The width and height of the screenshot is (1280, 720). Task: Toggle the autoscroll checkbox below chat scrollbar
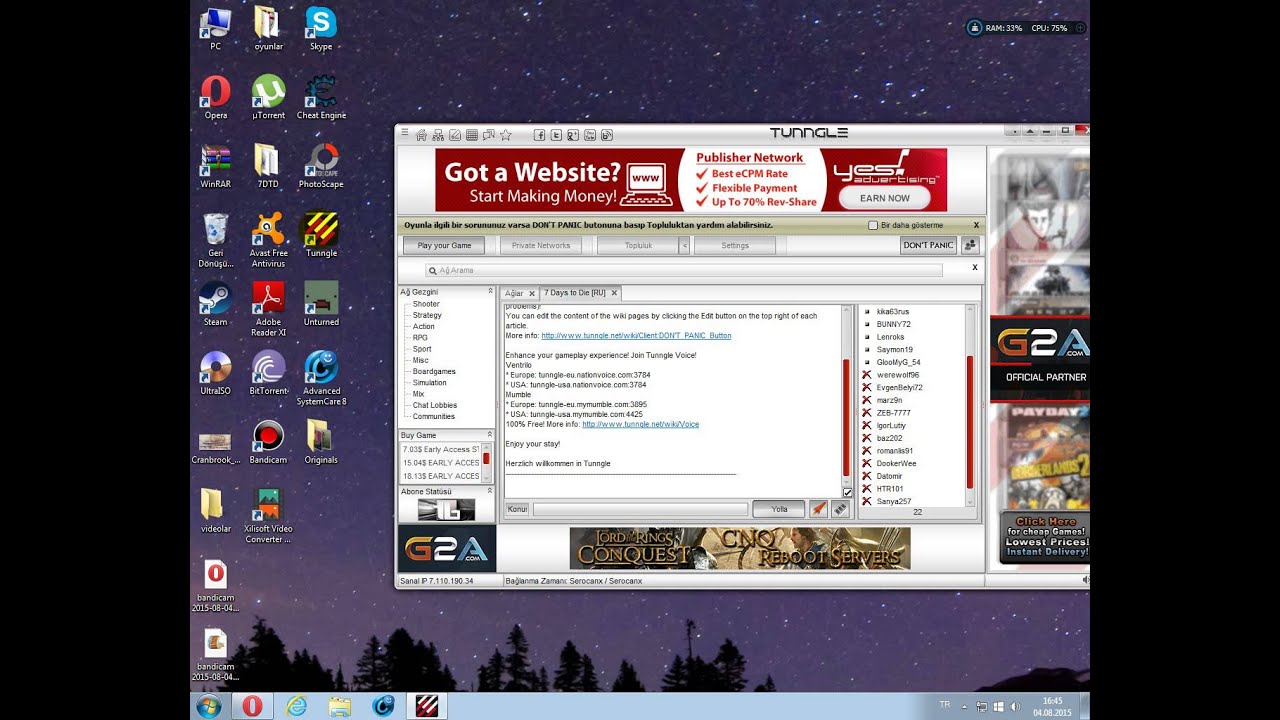pos(848,492)
